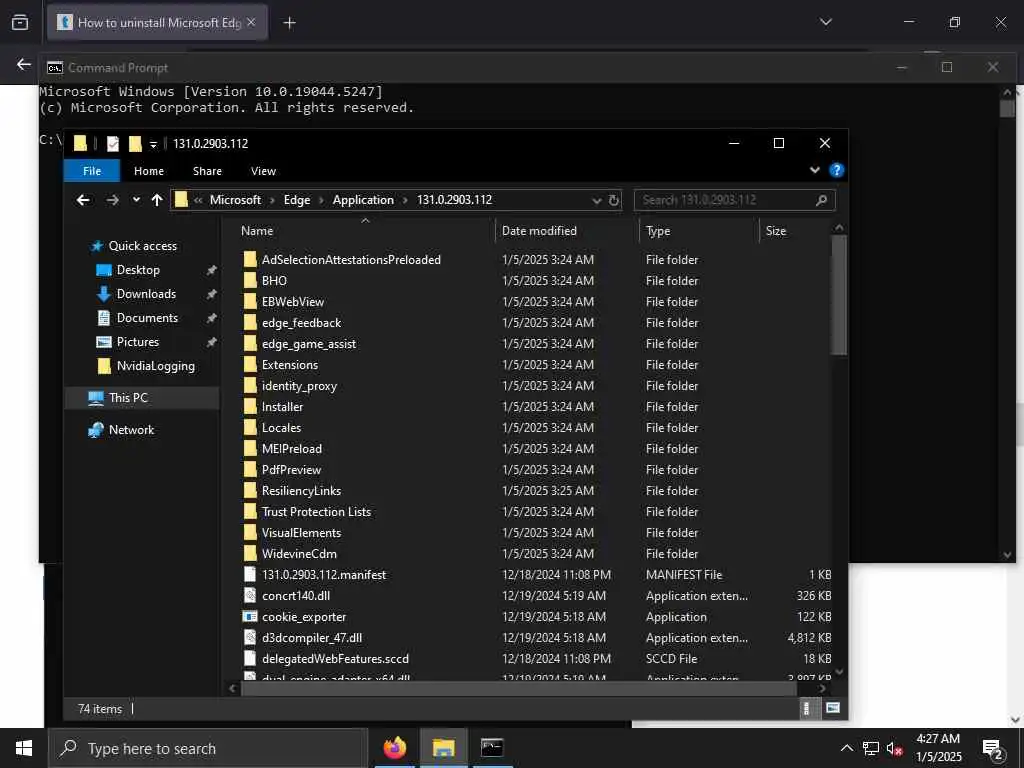
Task: Open Desktop in the navigation pane
Action: [x=138, y=270]
